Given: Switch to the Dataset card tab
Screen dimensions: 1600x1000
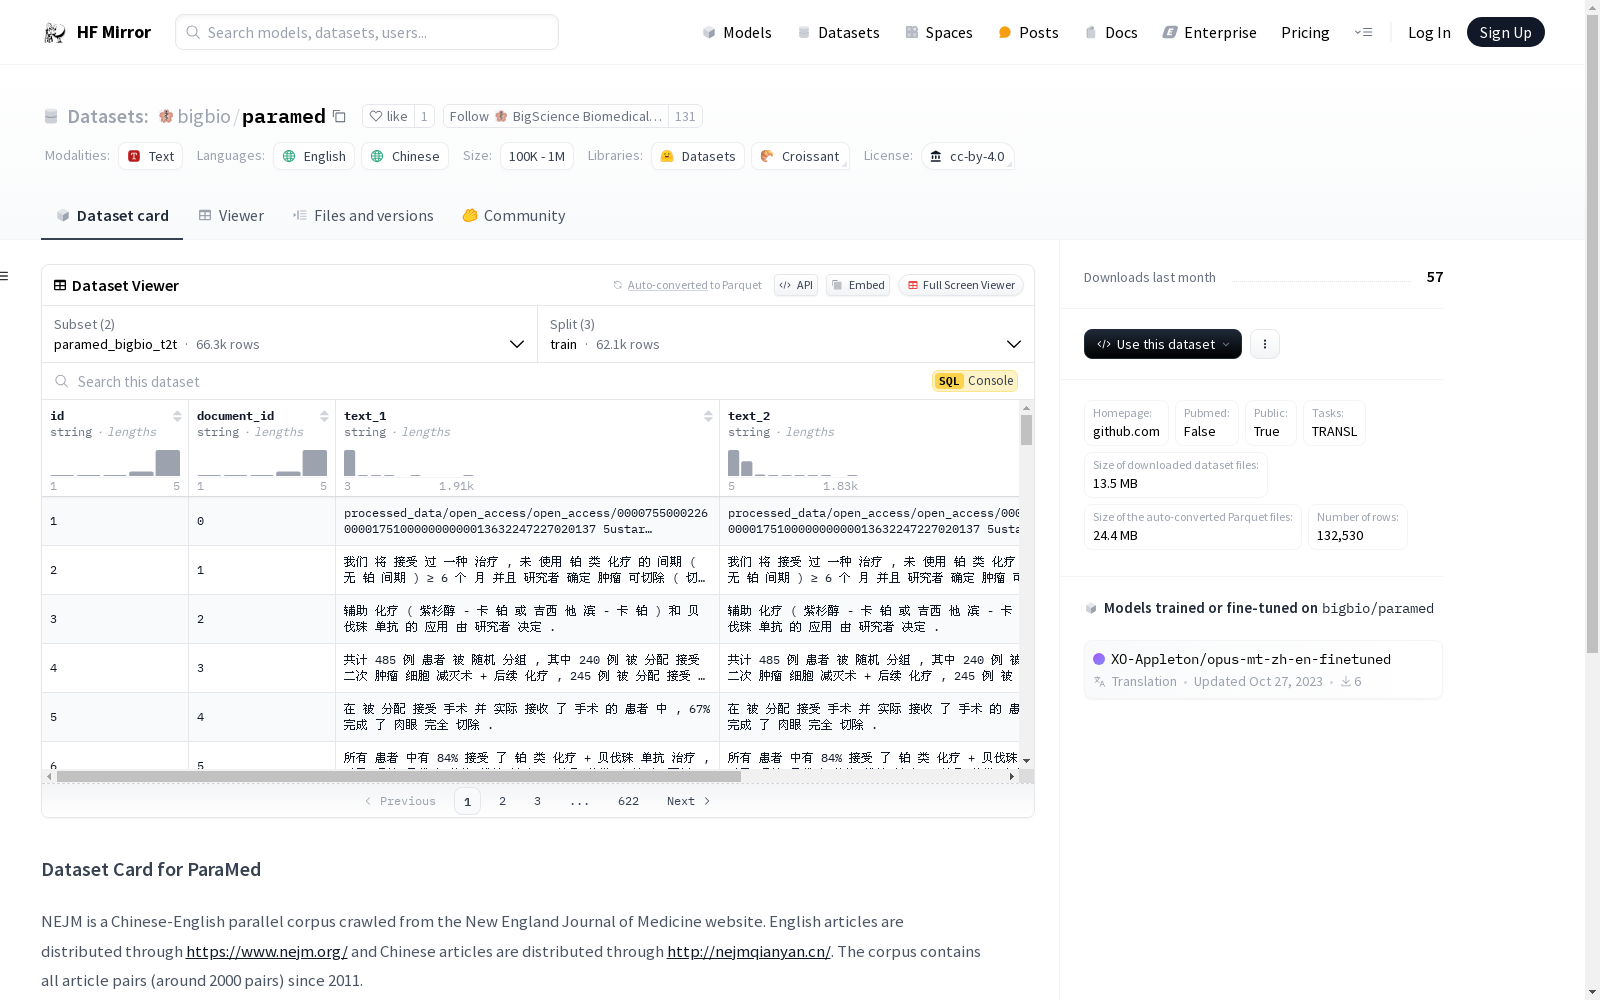Looking at the screenshot, I should 112,216.
